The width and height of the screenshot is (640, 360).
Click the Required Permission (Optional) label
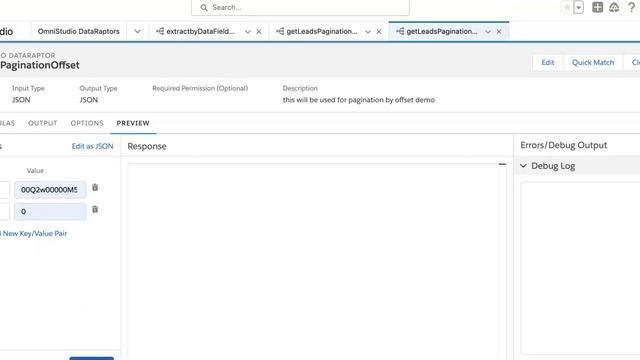click(x=200, y=88)
